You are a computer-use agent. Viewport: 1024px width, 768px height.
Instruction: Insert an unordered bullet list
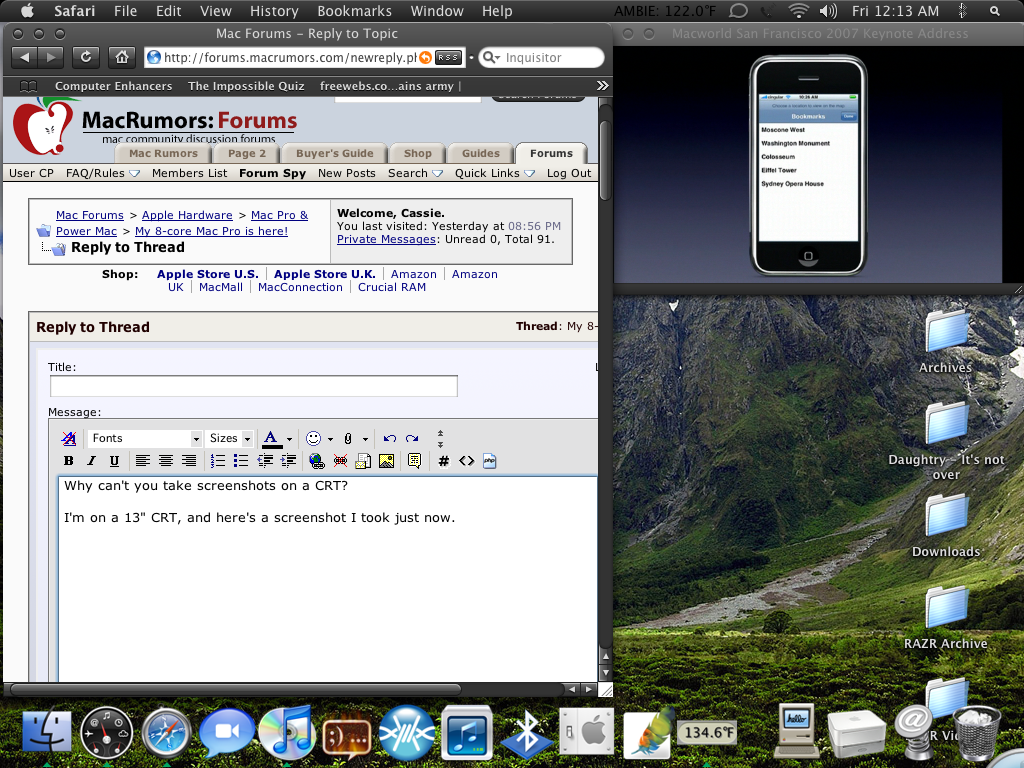click(241, 461)
